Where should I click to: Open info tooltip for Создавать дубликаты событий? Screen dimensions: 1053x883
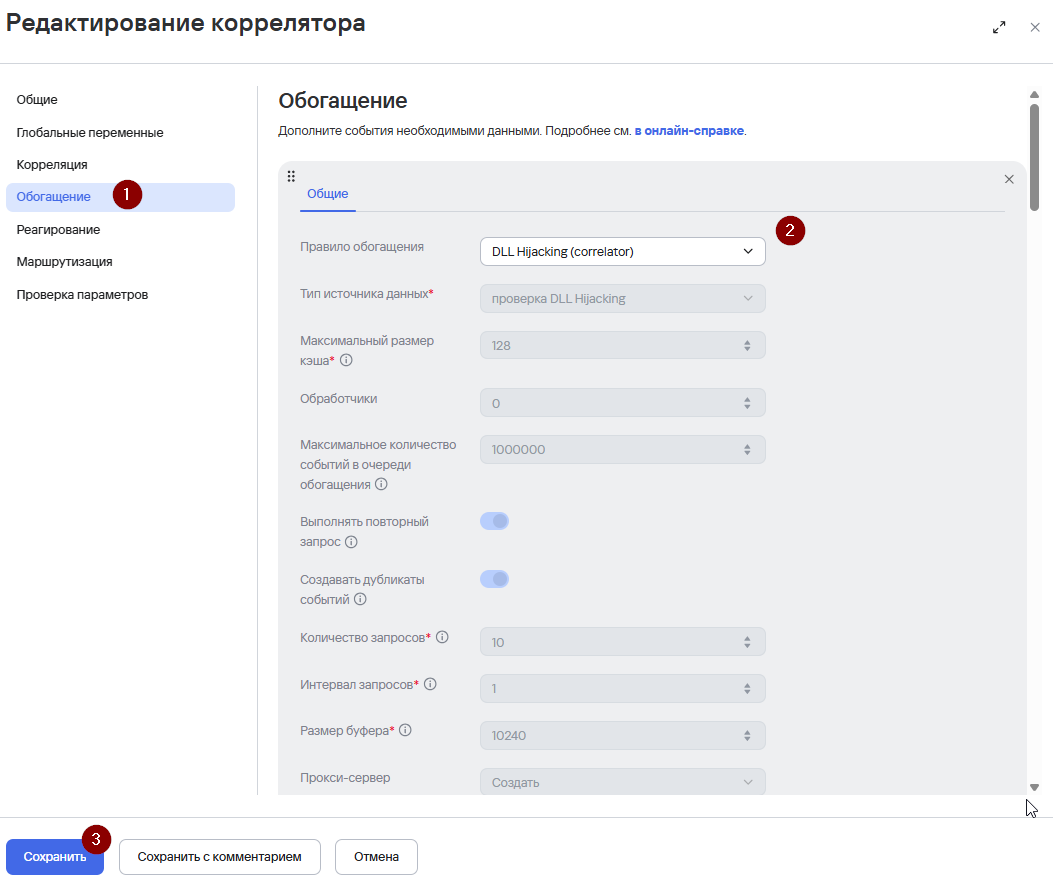(360, 599)
